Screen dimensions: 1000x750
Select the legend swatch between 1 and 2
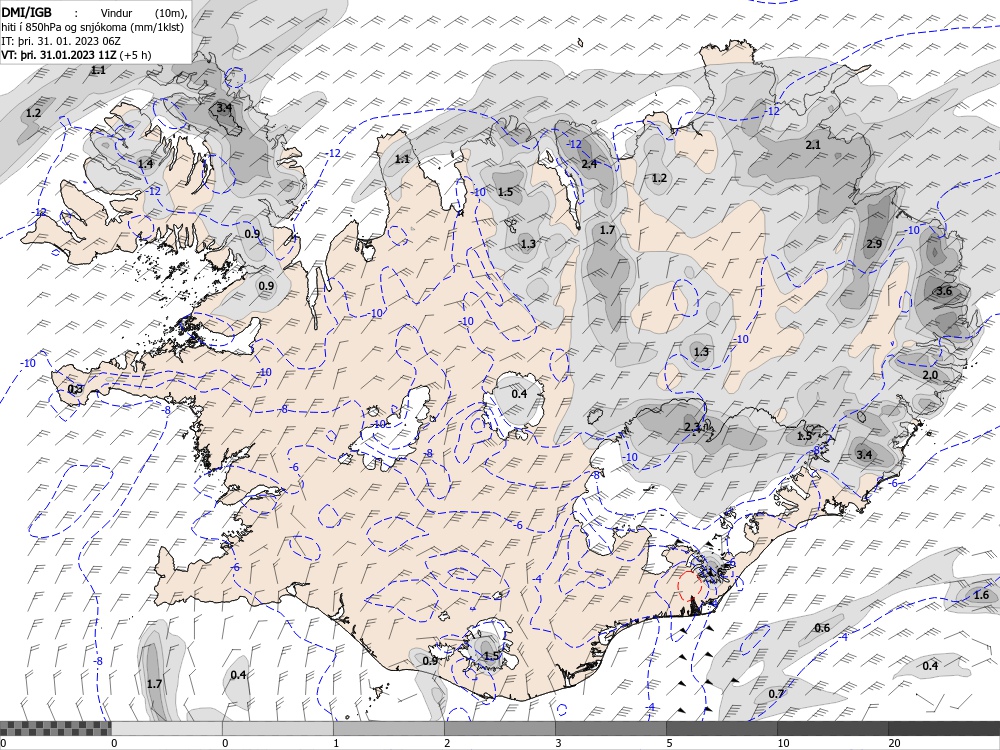[x=389, y=728]
